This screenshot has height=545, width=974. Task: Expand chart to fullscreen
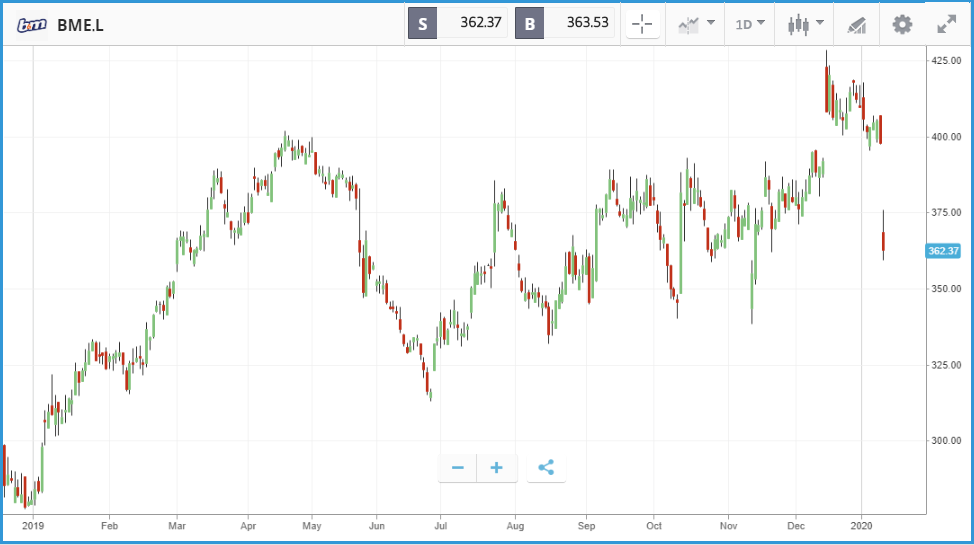947,25
